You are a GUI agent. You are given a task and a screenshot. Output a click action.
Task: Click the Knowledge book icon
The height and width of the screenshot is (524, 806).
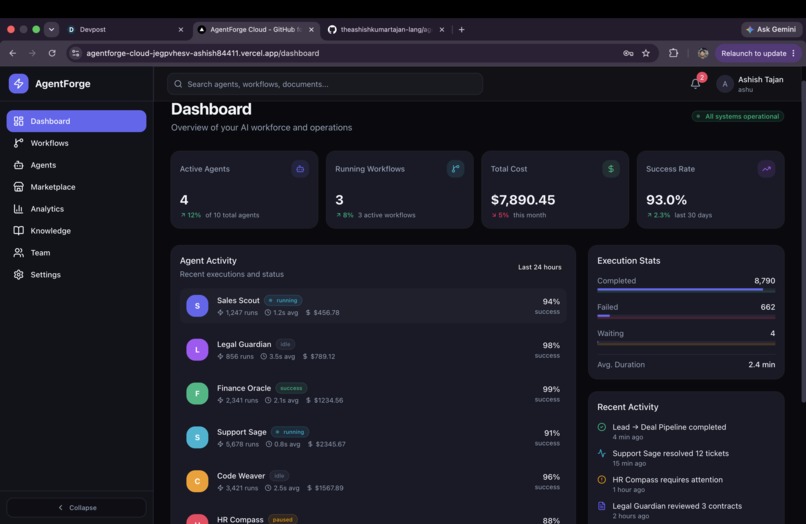click(19, 230)
